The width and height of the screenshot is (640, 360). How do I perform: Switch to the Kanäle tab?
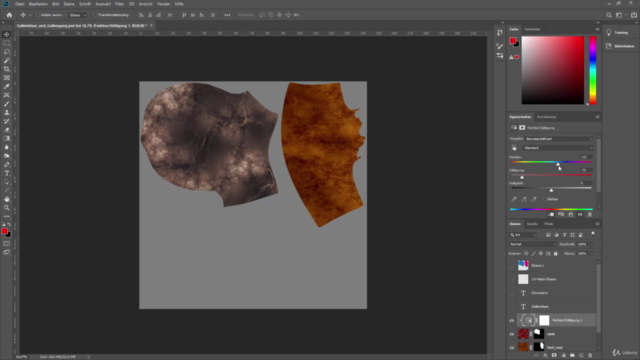(x=532, y=224)
